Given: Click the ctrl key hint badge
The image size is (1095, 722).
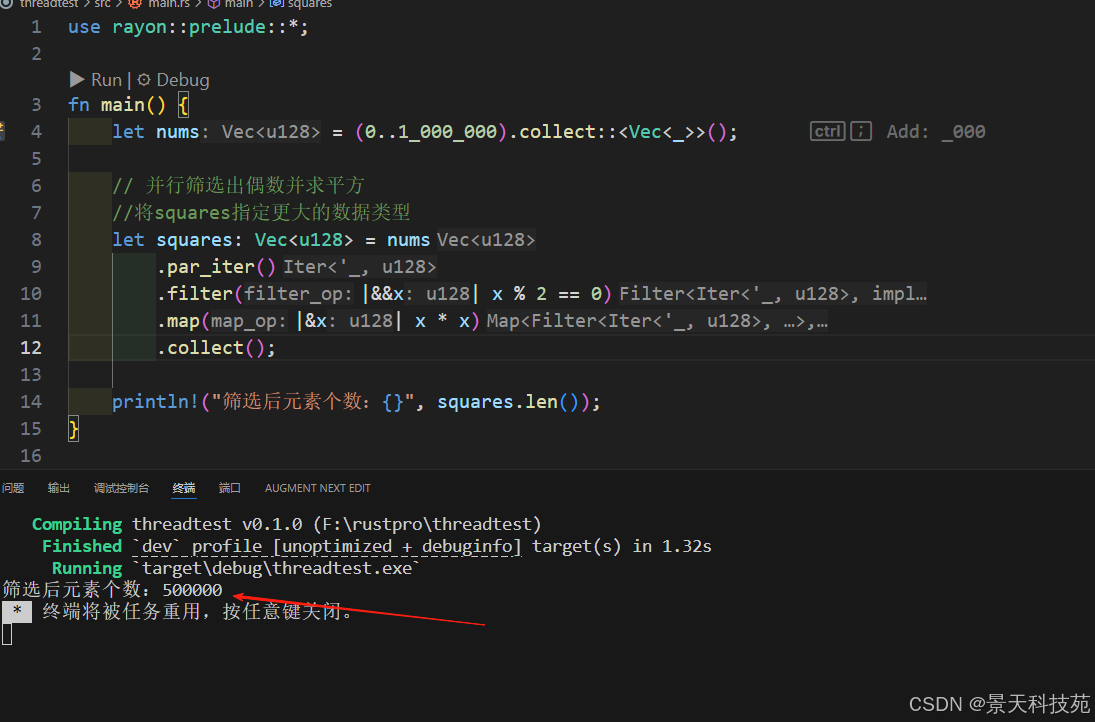Looking at the screenshot, I should [828, 131].
